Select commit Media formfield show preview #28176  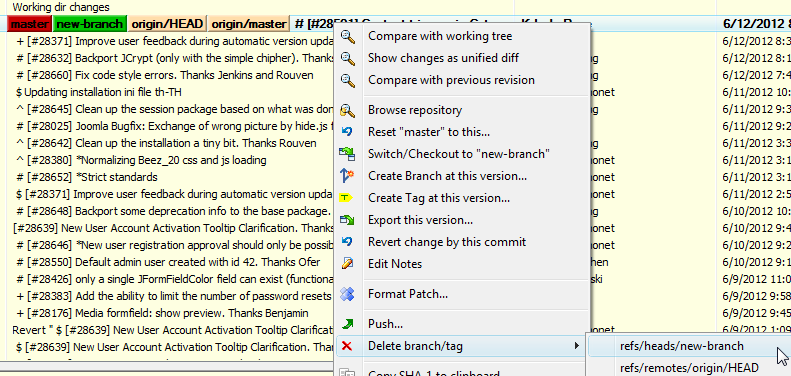tap(162, 313)
